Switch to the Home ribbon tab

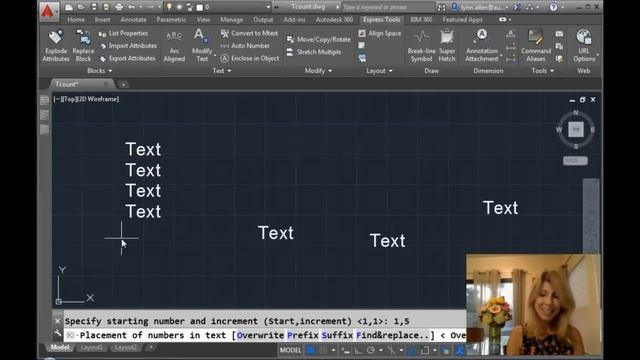(76, 20)
